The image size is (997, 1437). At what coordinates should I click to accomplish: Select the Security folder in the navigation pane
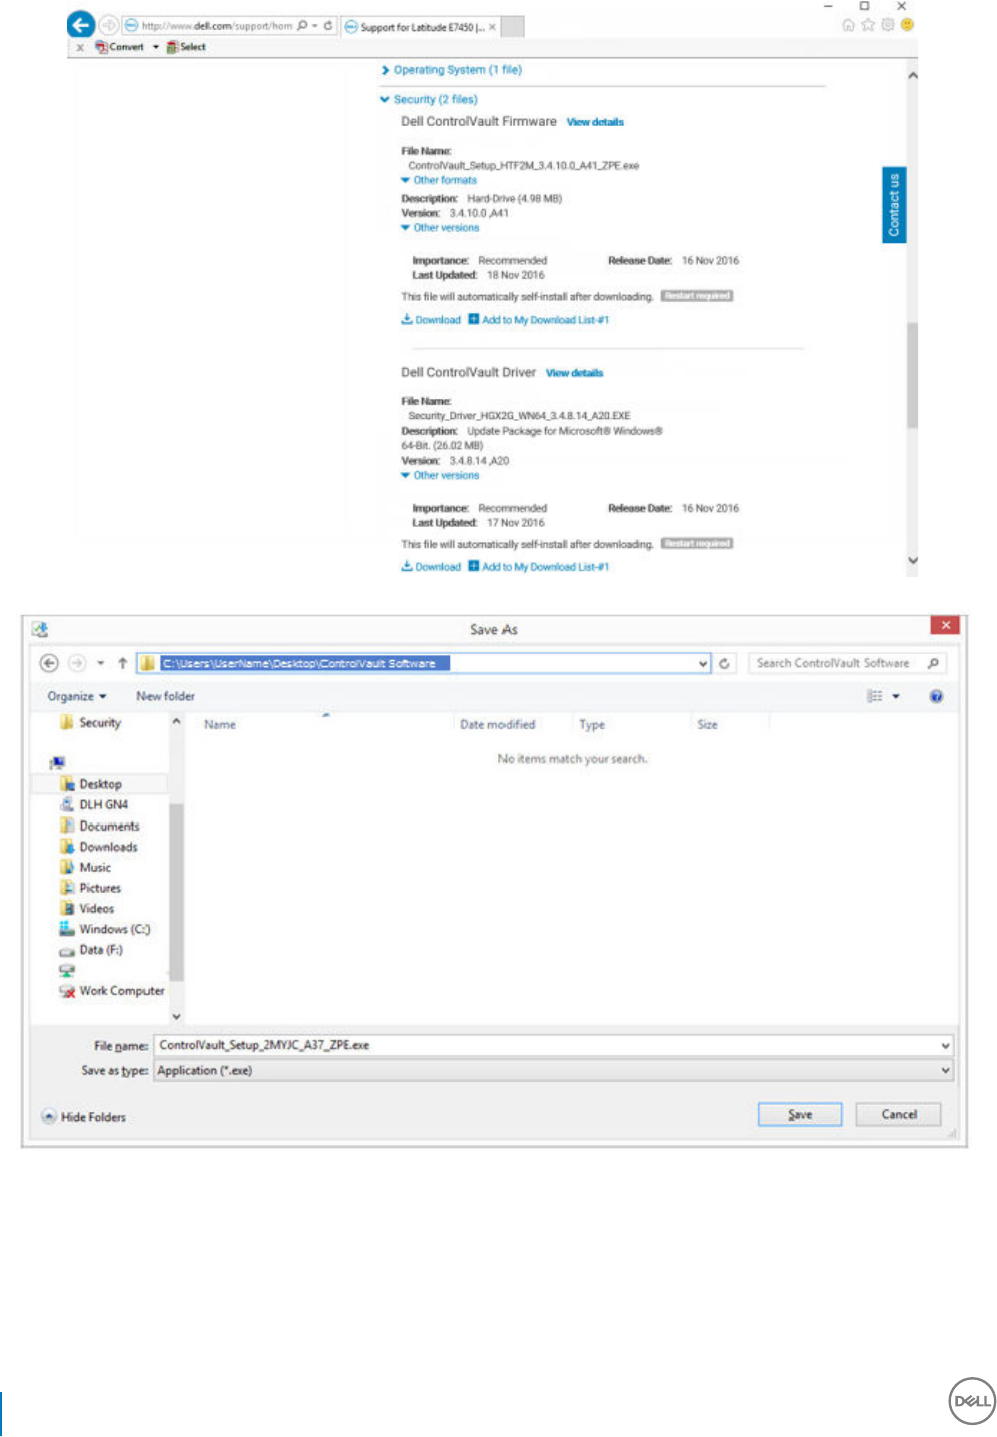(90, 723)
